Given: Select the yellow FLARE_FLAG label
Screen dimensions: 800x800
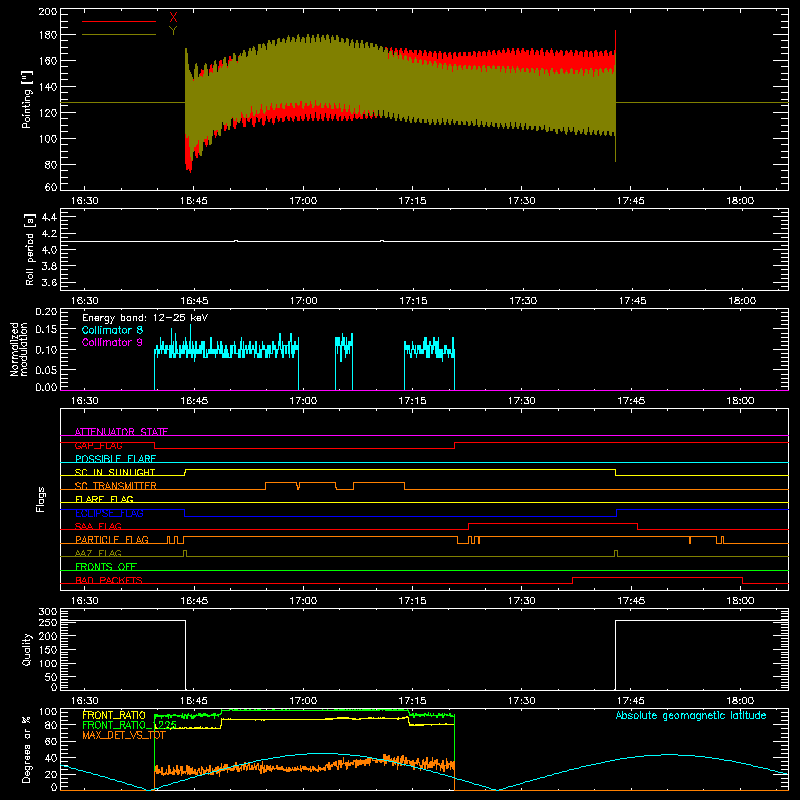Looking at the screenshot, I should pyautogui.click(x=104, y=499).
